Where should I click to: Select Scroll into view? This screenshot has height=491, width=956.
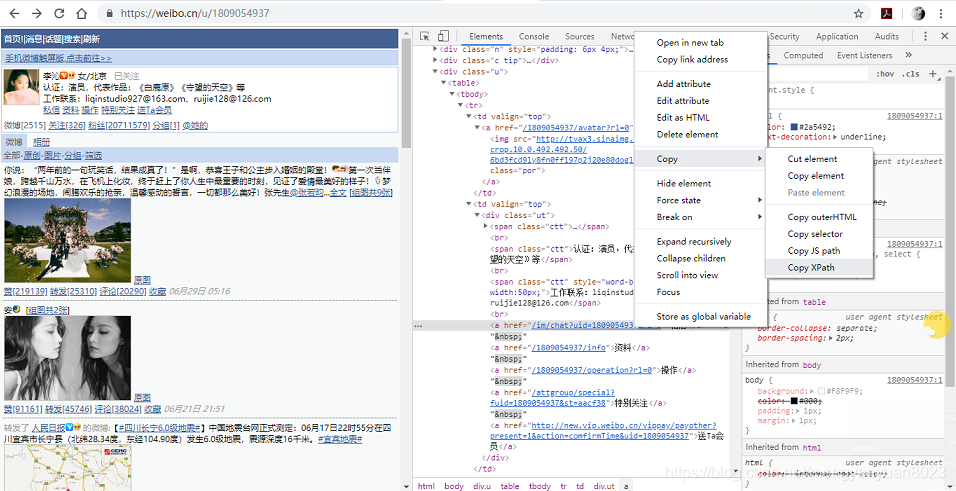[700, 275]
